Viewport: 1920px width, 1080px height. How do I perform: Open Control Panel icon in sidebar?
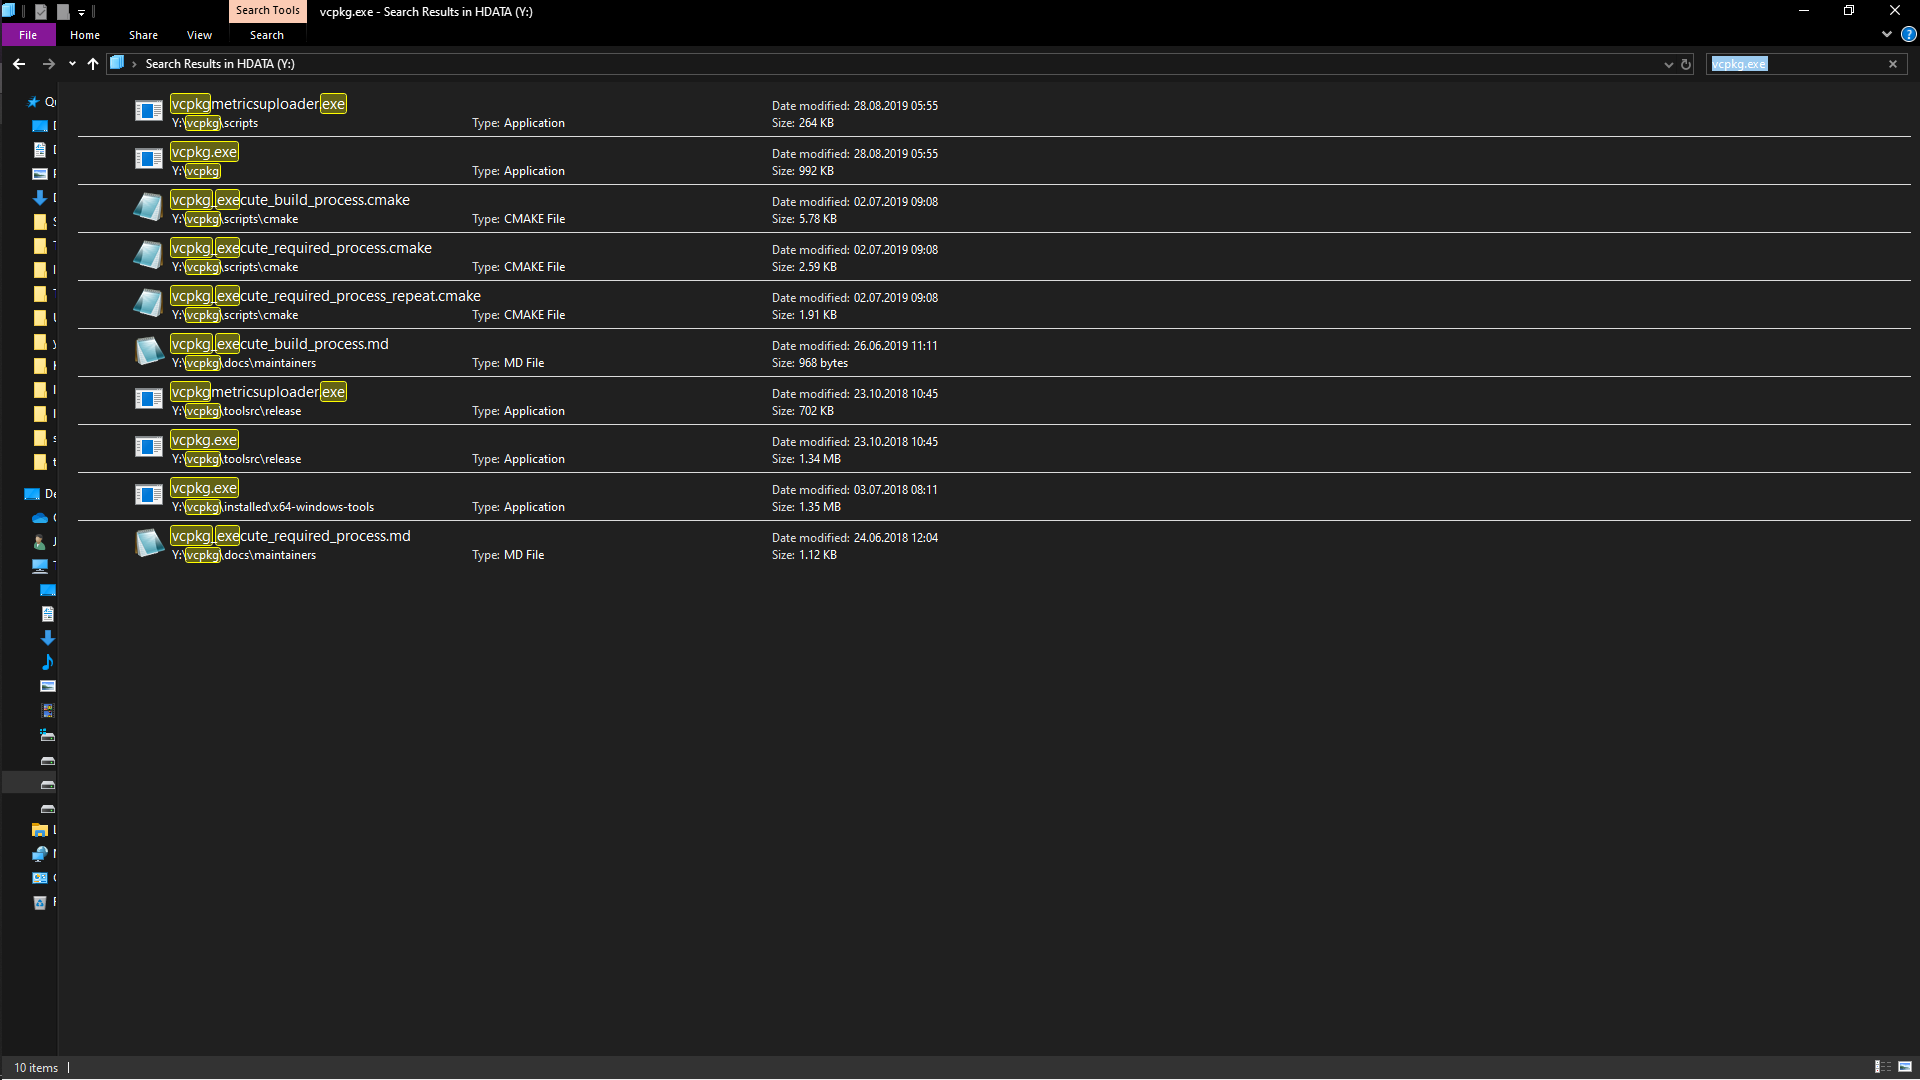point(40,878)
